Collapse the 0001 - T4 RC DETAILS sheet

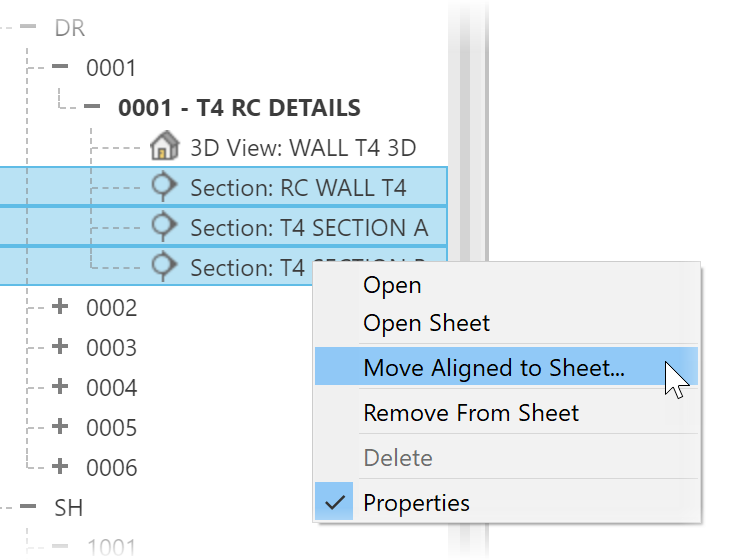pyautogui.click(x=92, y=106)
